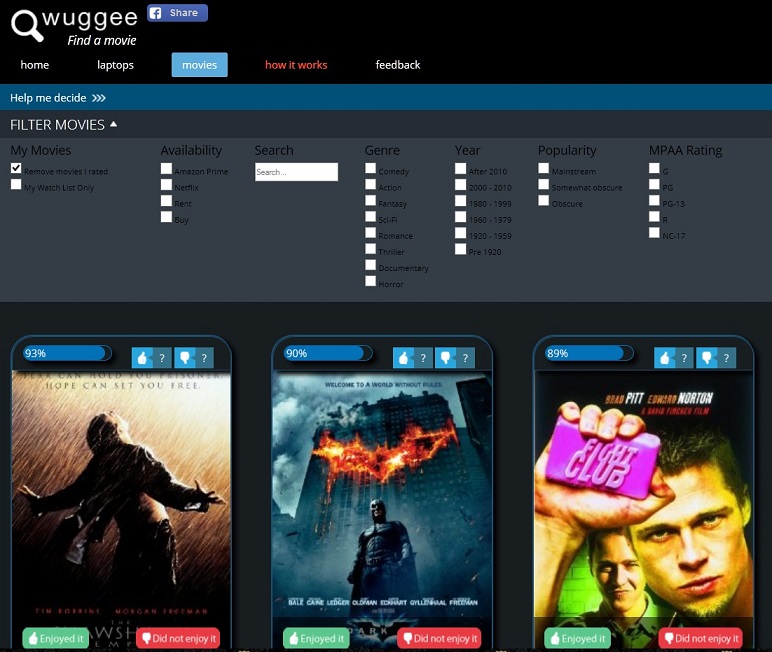
Task: Select the 2000 - 2010 year filter
Action: click(460, 185)
